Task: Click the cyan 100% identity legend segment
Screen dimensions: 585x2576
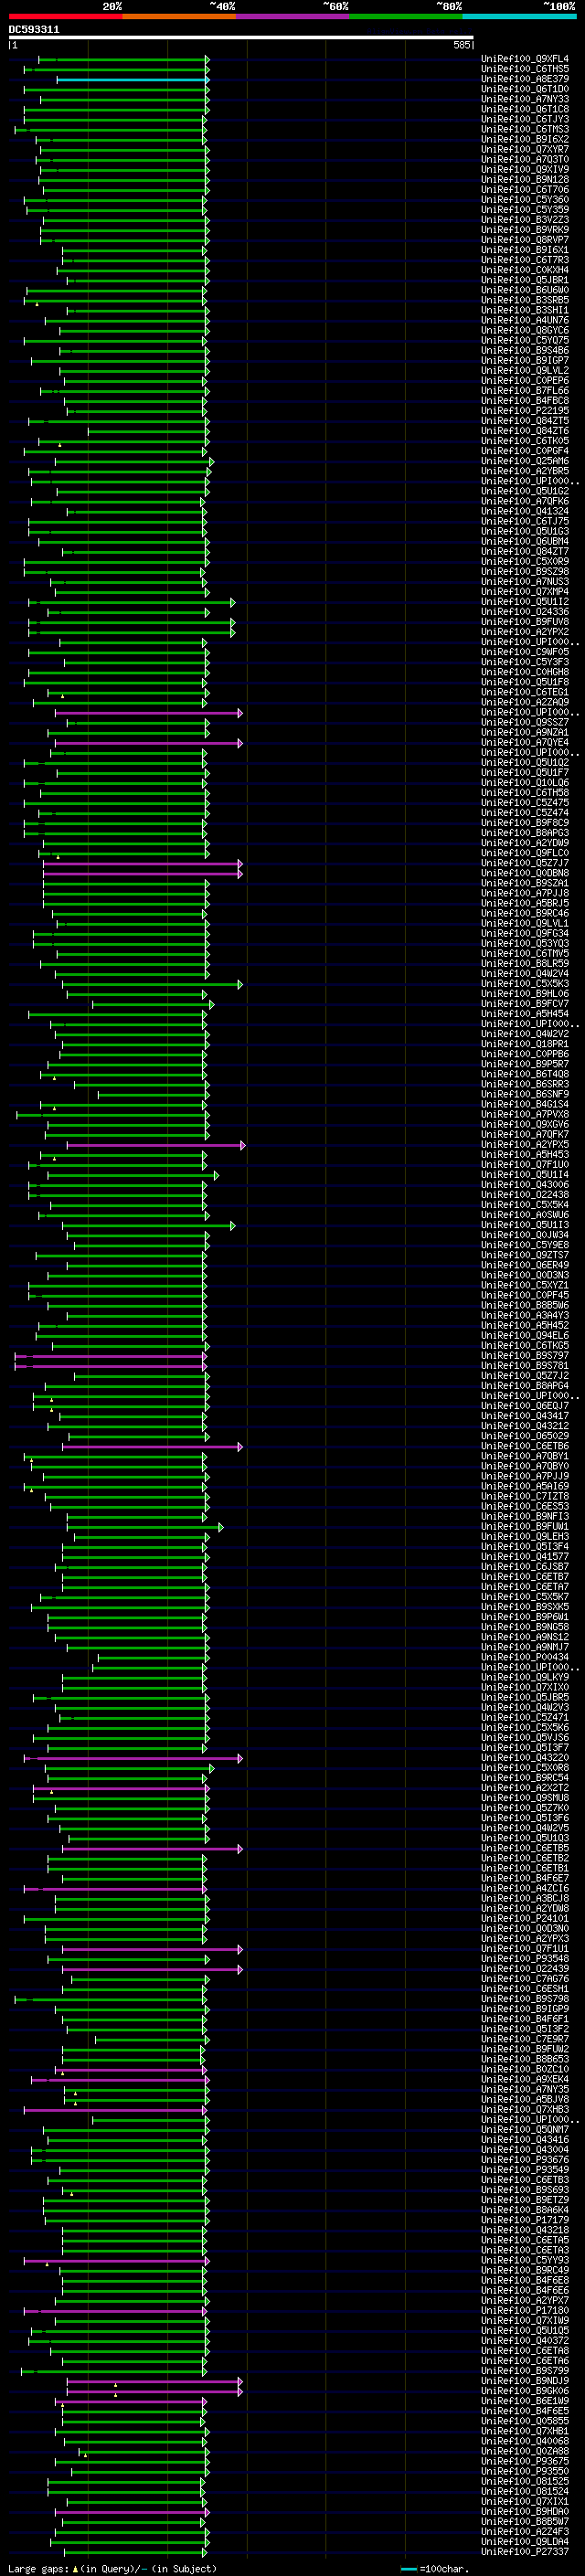Action: [520, 16]
